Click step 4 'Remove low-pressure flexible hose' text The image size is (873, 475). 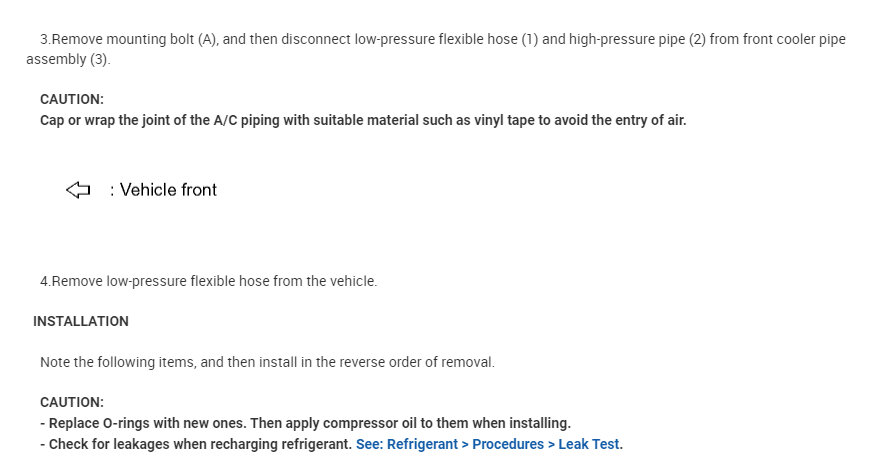pyautogui.click(x=208, y=281)
